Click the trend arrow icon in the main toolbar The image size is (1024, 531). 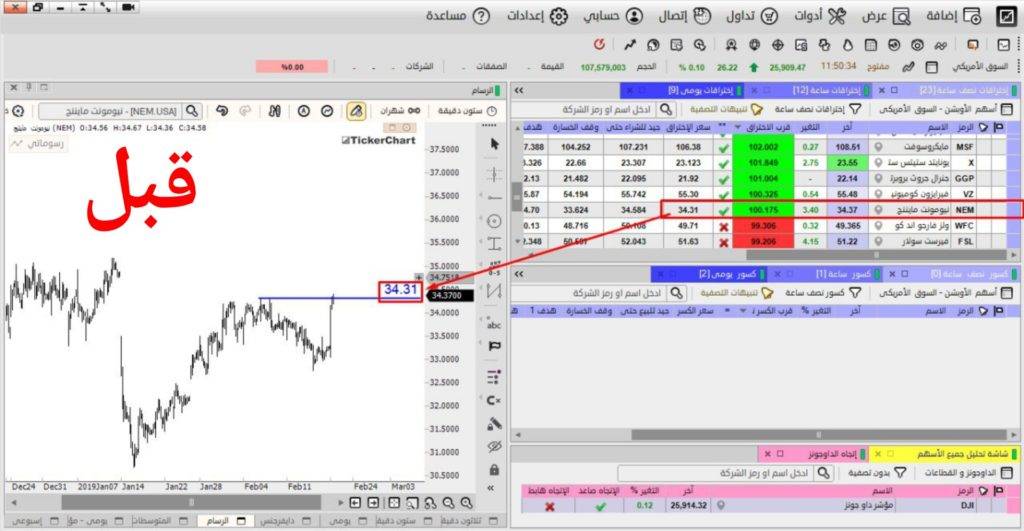pos(630,45)
